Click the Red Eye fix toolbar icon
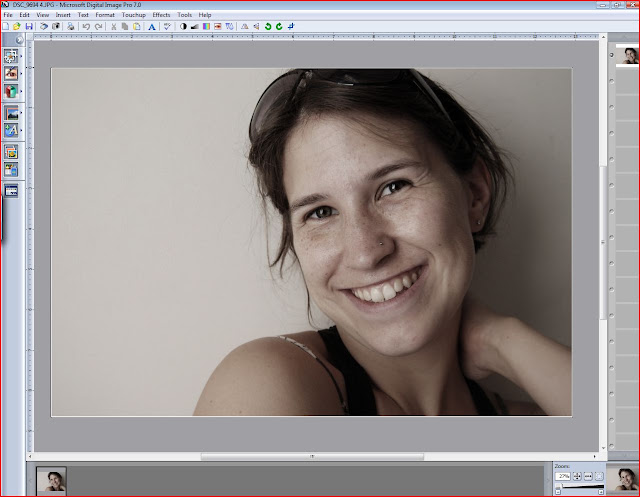Viewport: 640px width, 497px height. pyautogui.click(x=218, y=27)
